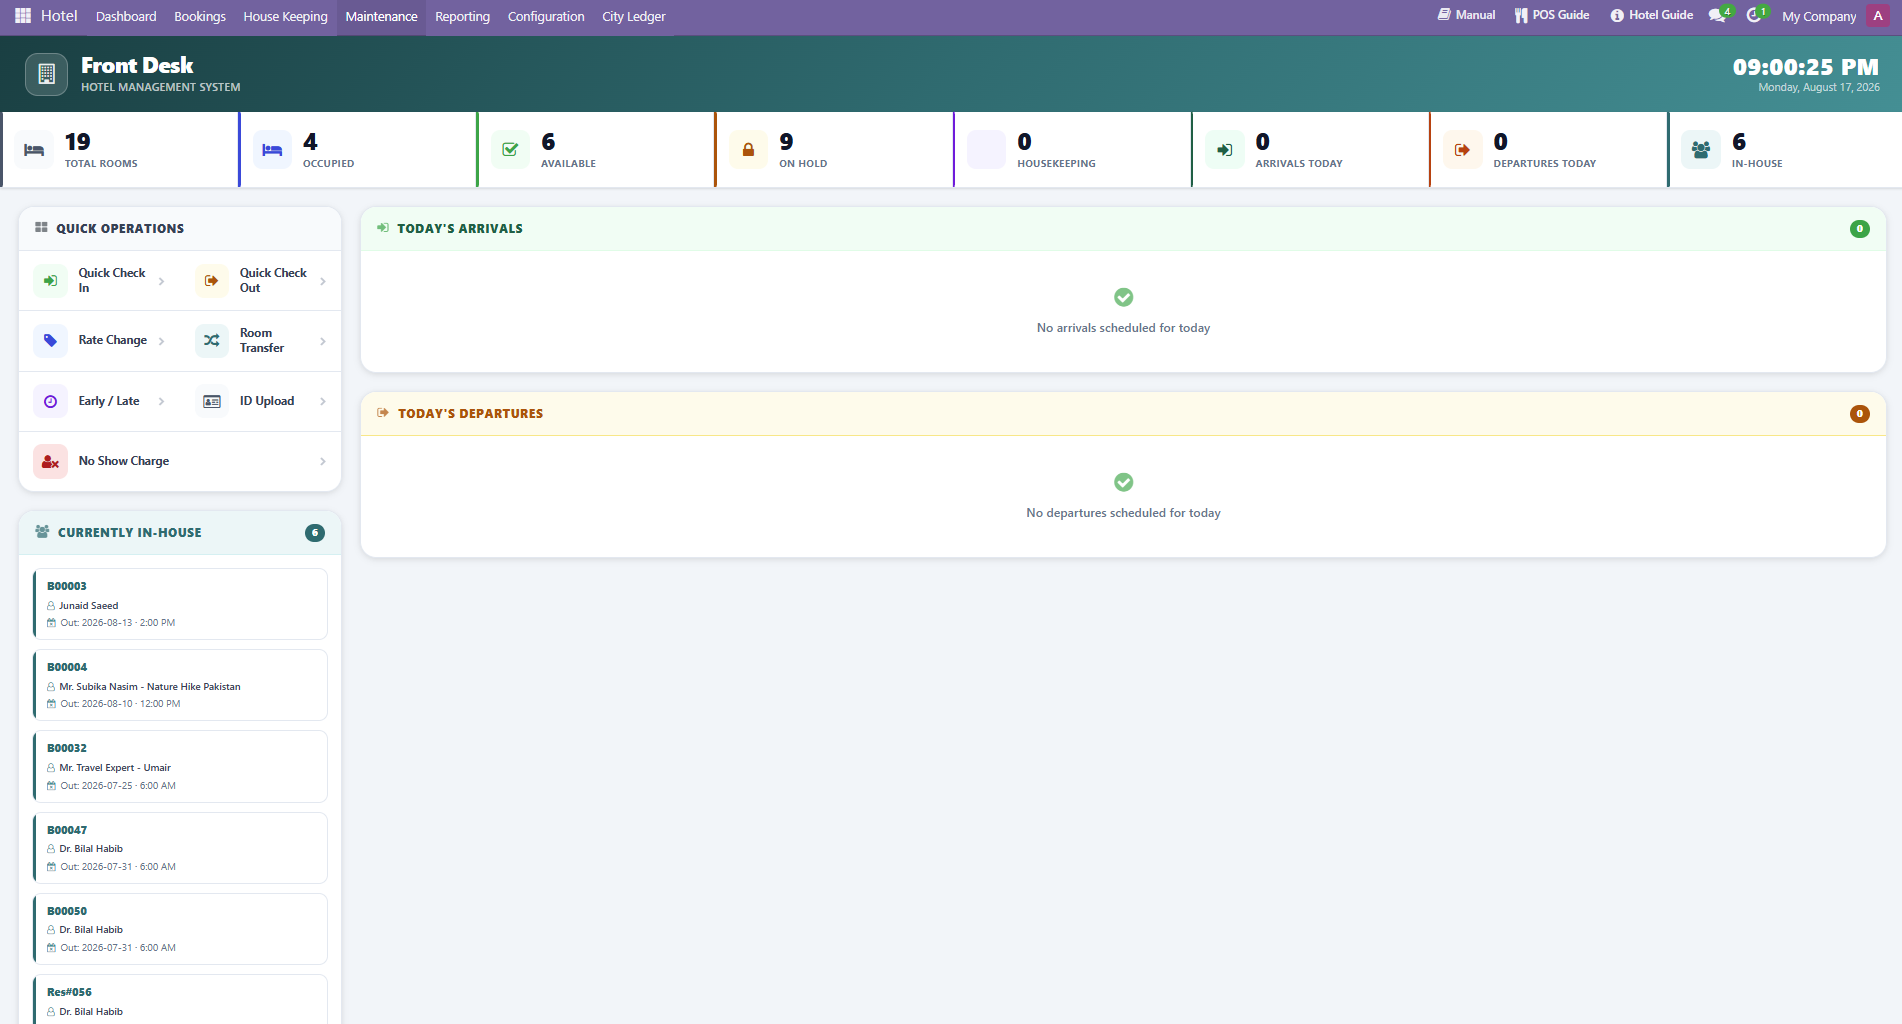Open booking card B00004 Subika Nasim

180,685
